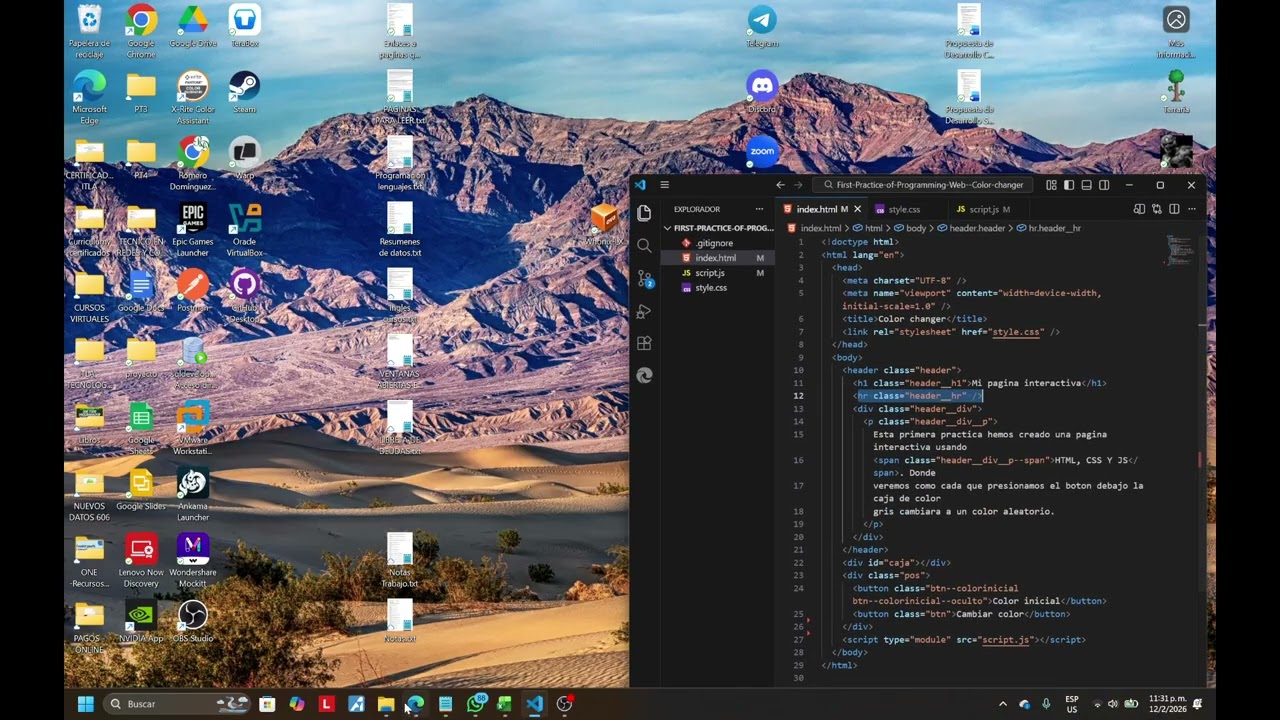The width and height of the screenshot is (1280, 720).
Task: Click the index.html breadcrumb segment
Action: (814, 228)
